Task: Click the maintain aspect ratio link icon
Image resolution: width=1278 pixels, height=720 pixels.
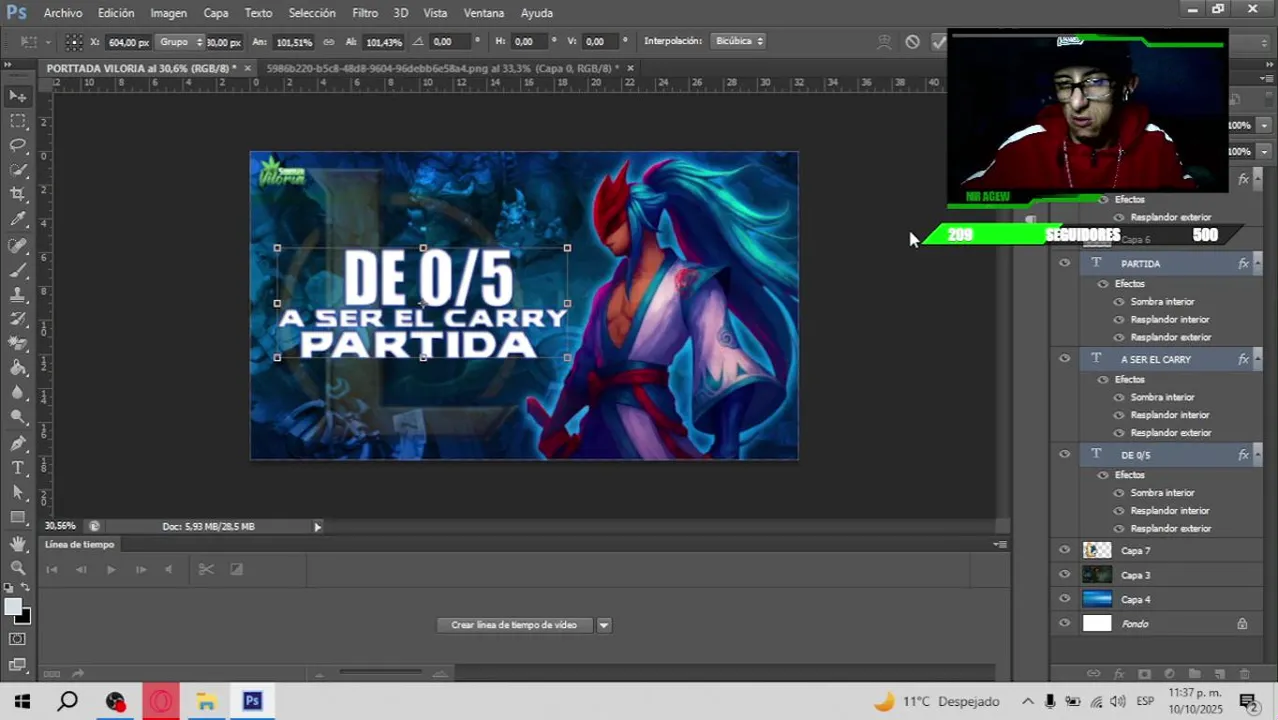Action: (329, 42)
